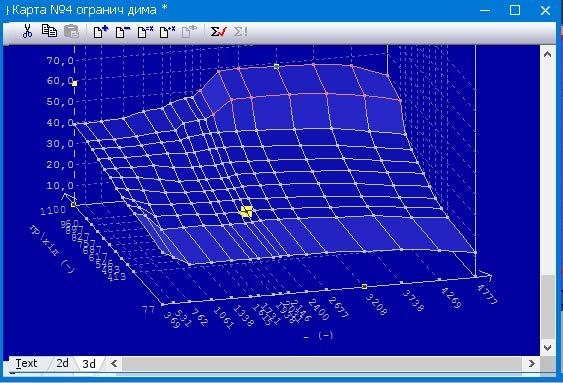Image resolution: width=563 pixels, height=383 pixels.
Task: Click the yellow selected cell marker on surface
Action: (x=246, y=211)
